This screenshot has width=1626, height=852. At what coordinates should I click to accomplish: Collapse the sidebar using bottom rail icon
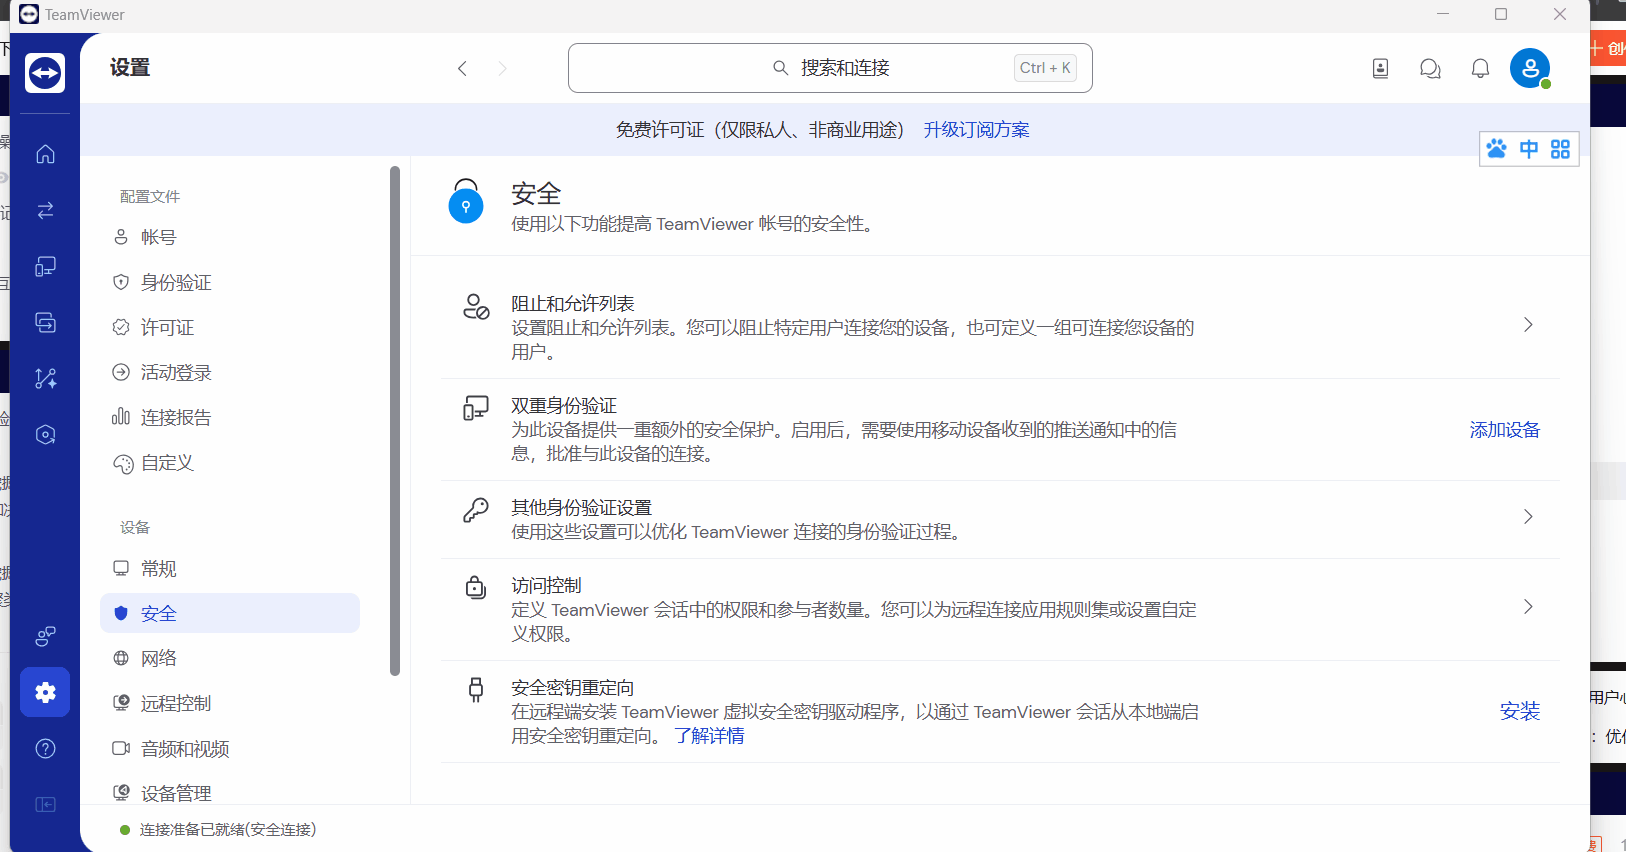point(45,804)
